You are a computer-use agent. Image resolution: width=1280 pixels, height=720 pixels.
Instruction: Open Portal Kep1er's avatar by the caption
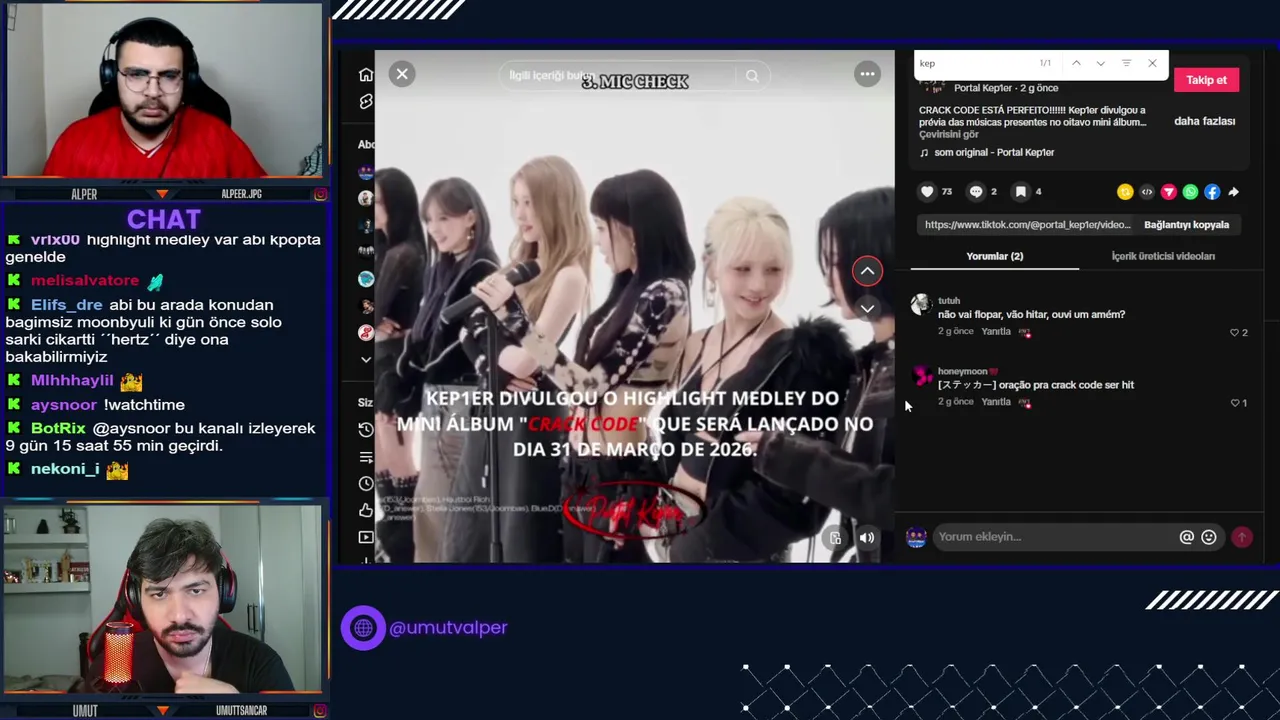[931, 88]
